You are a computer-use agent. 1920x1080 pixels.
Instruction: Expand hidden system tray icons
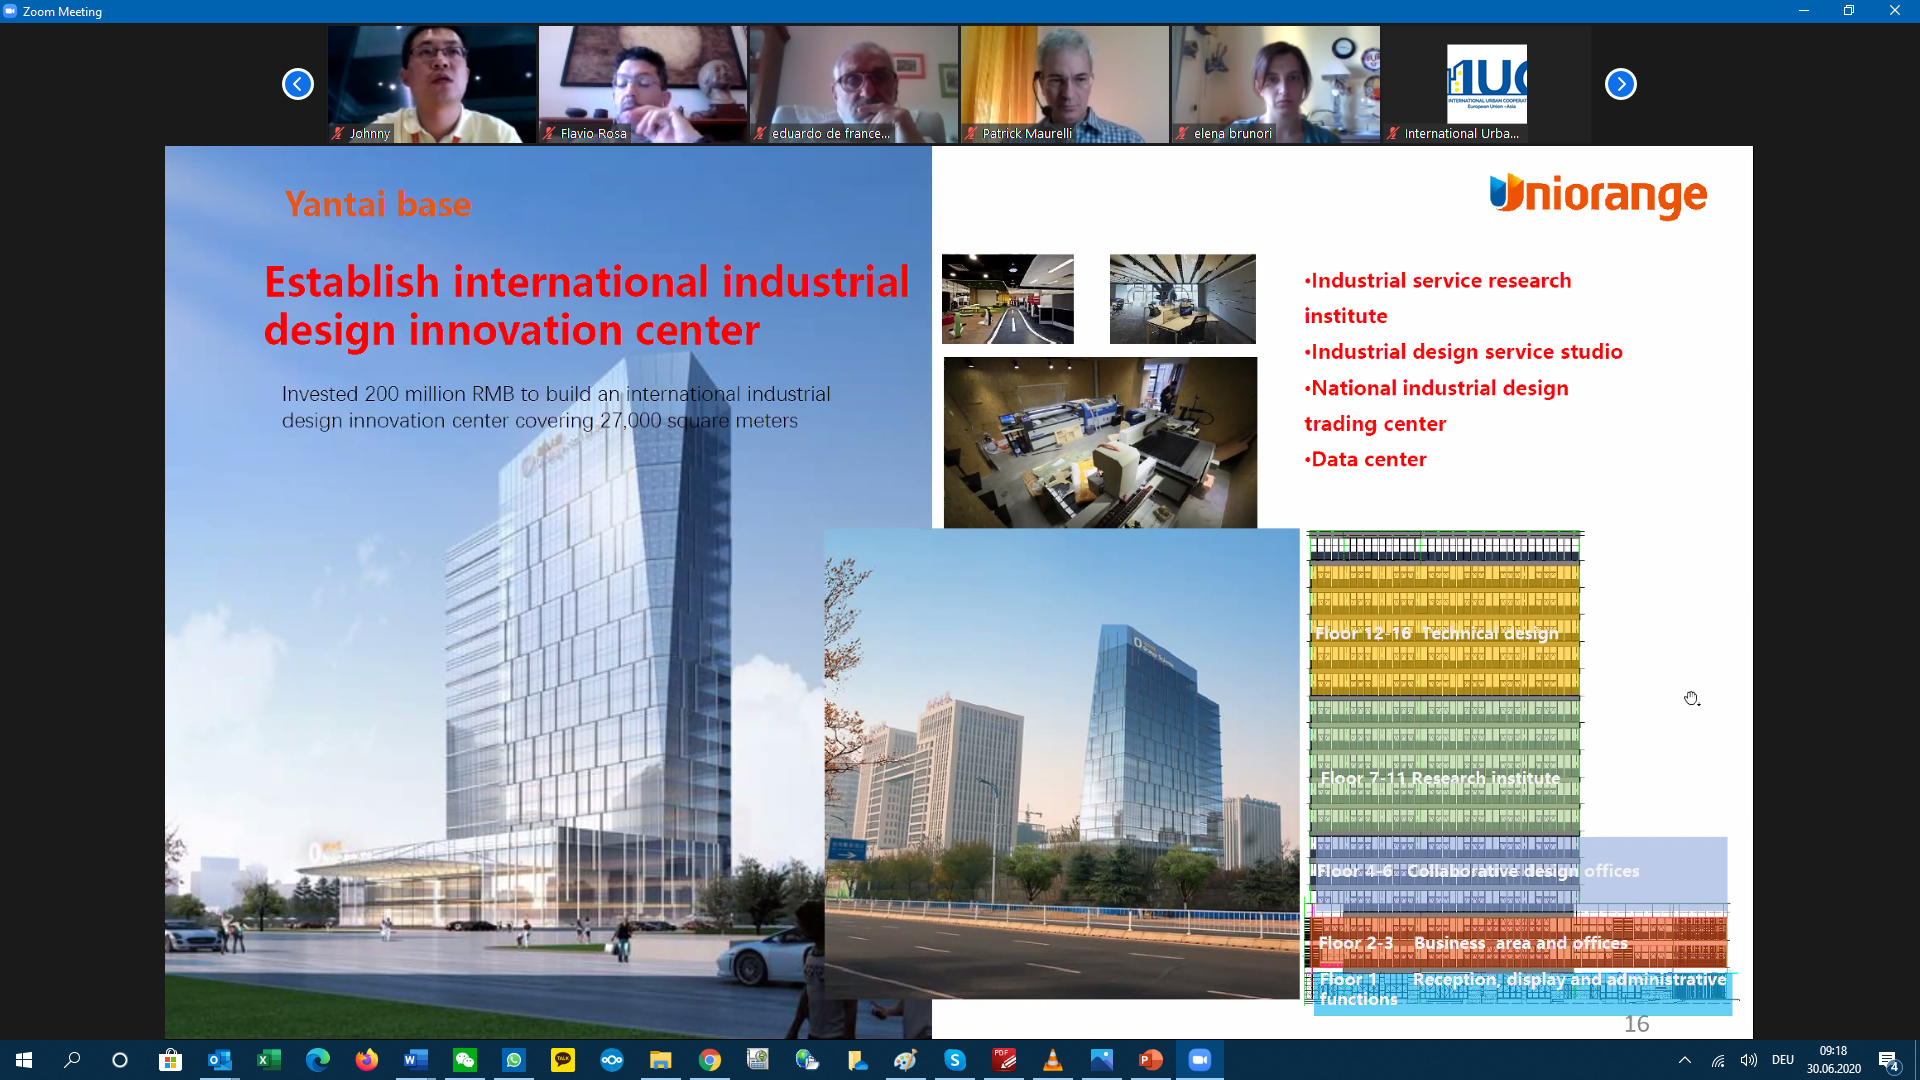click(x=1685, y=1060)
